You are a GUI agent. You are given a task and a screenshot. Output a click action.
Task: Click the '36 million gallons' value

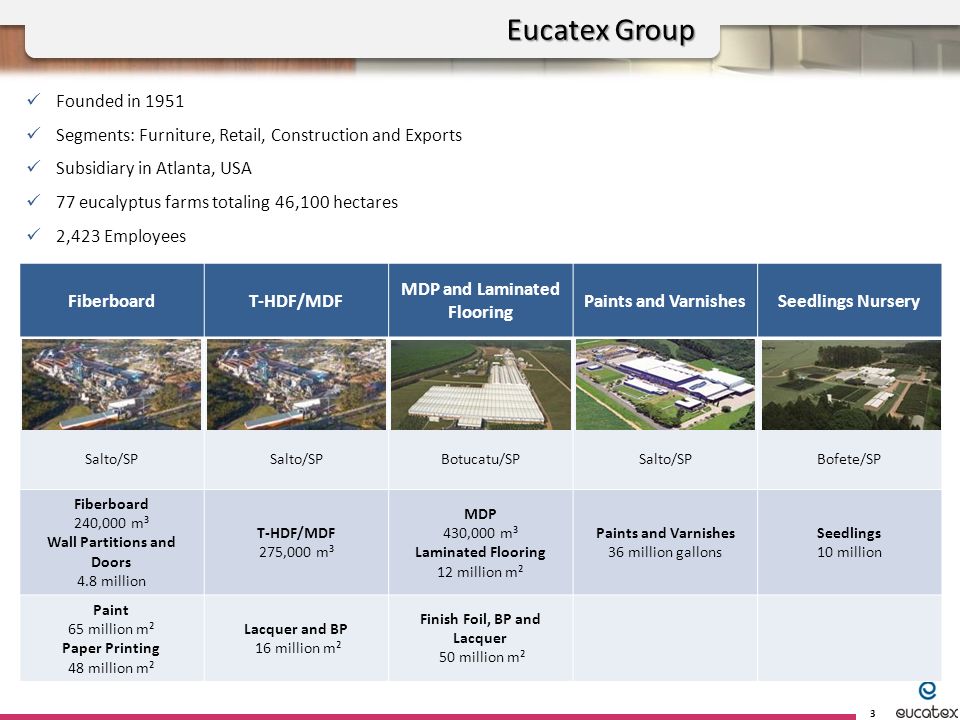(x=665, y=552)
